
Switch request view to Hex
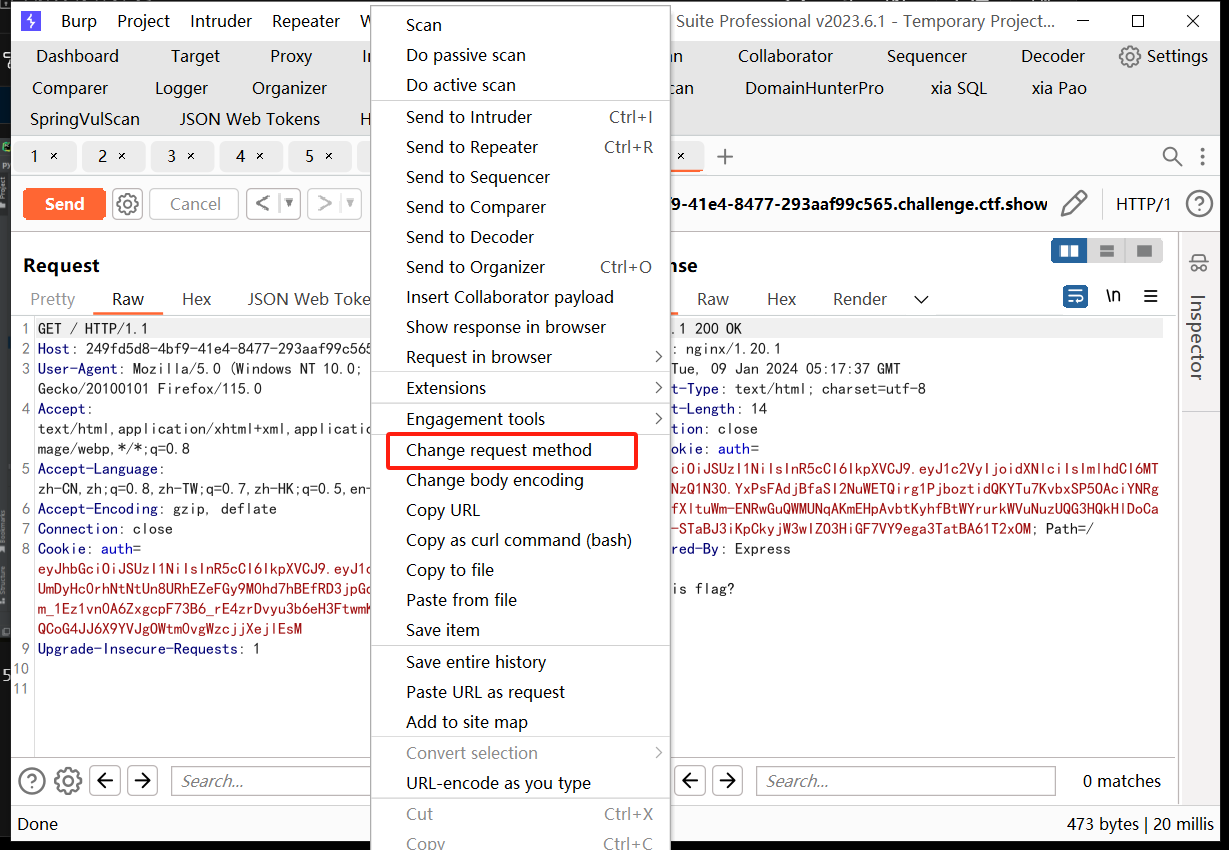(197, 299)
